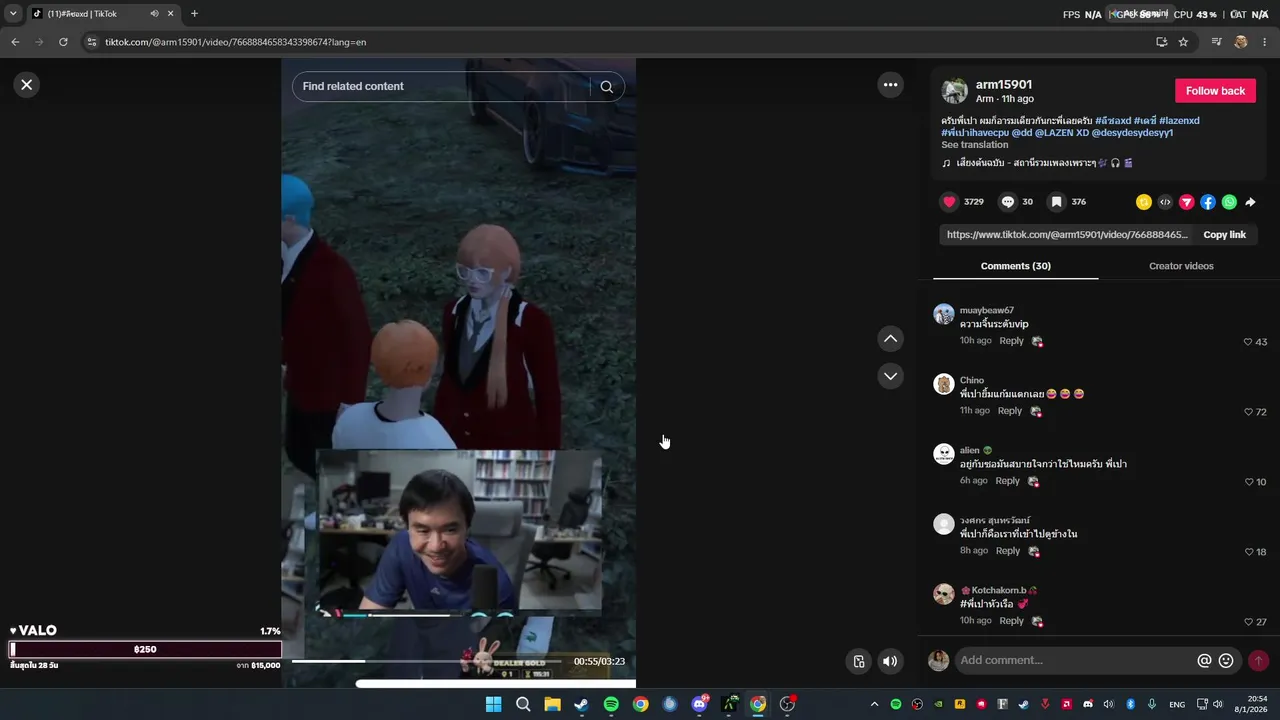Send to friends with red paper-plane icon
The width and height of the screenshot is (1280, 720).
(1186, 202)
